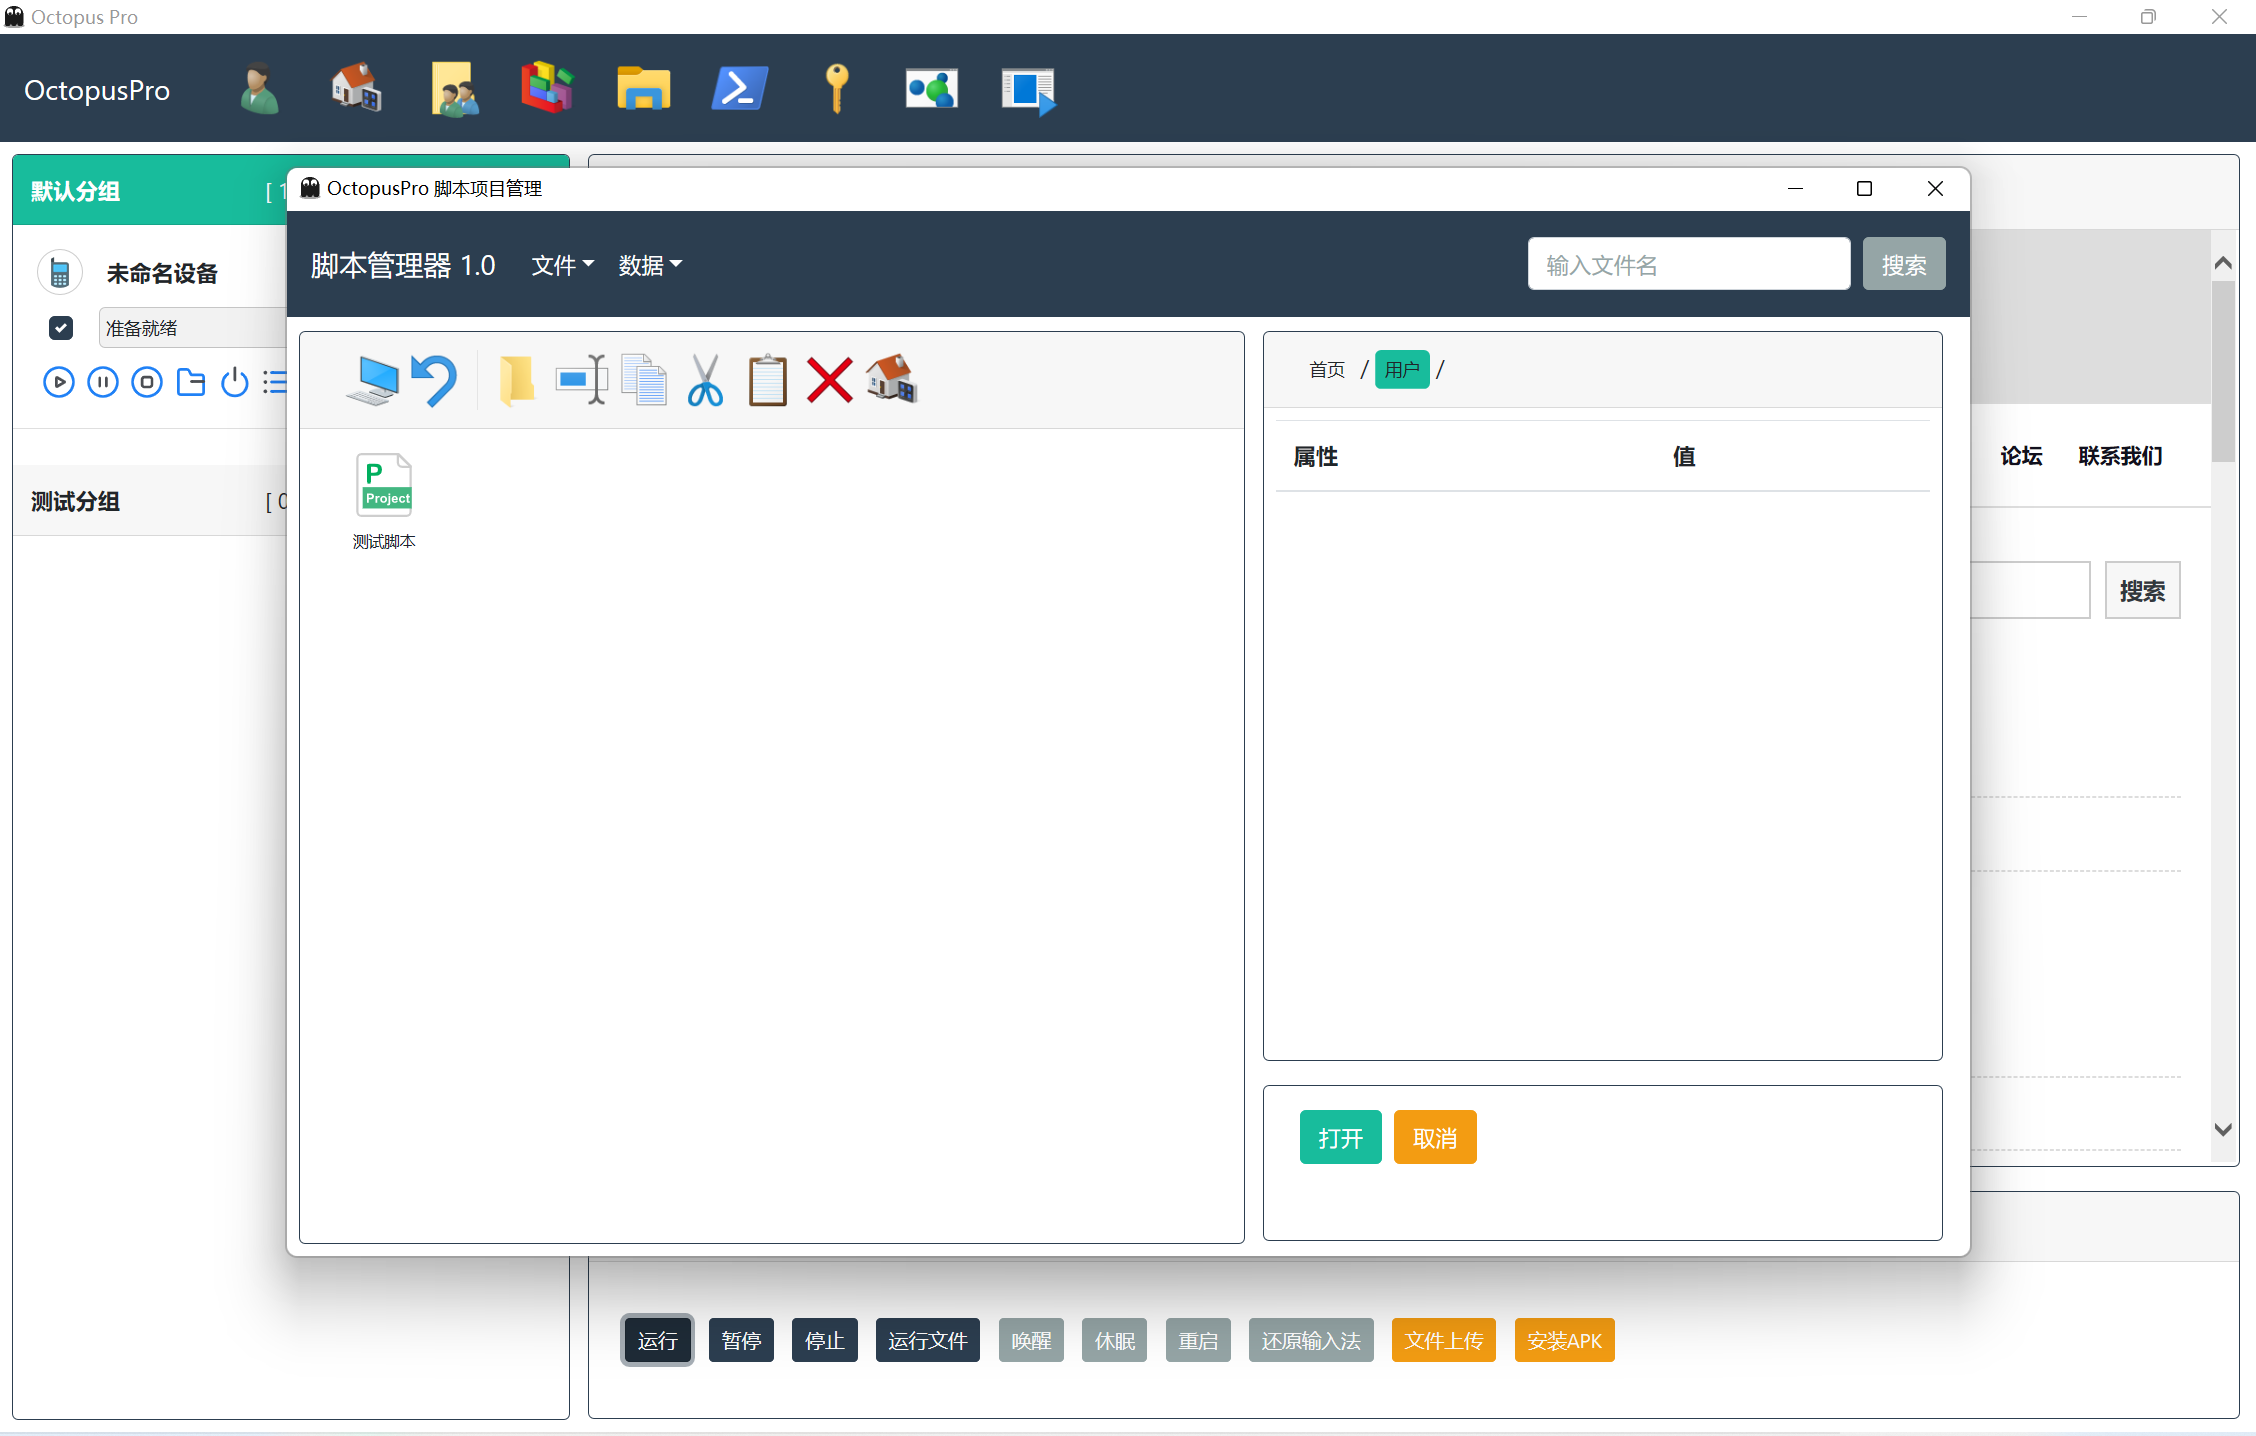Click scrollbar down arrow on right panel
Screen dimensions: 2256x1436
[x=2223, y=1130]
